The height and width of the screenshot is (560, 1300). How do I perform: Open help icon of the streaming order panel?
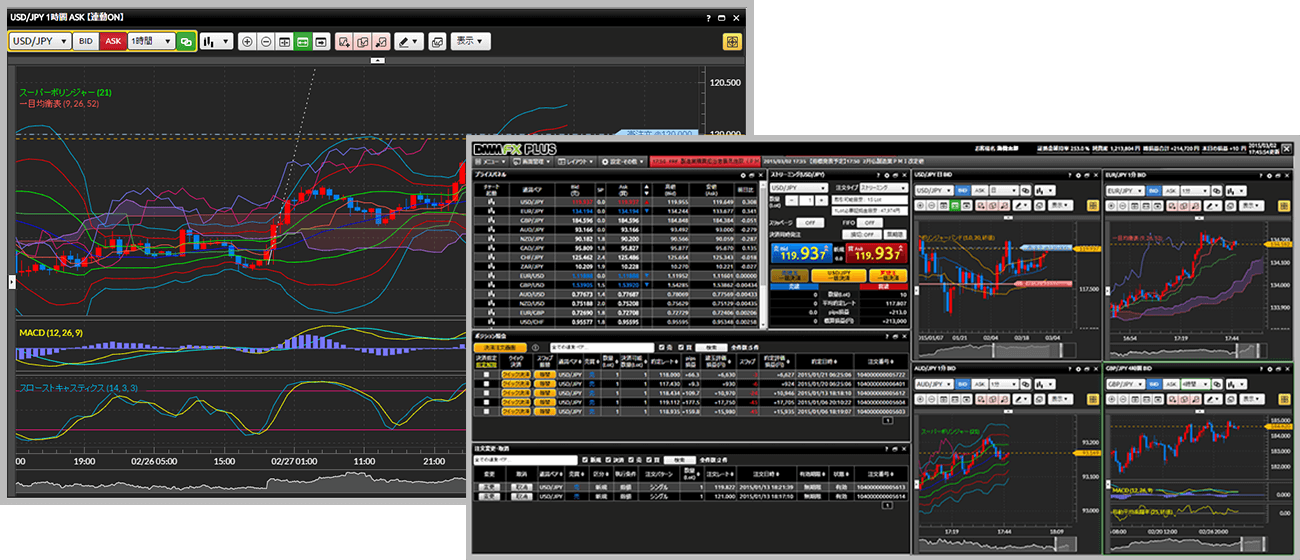(879, 175)
